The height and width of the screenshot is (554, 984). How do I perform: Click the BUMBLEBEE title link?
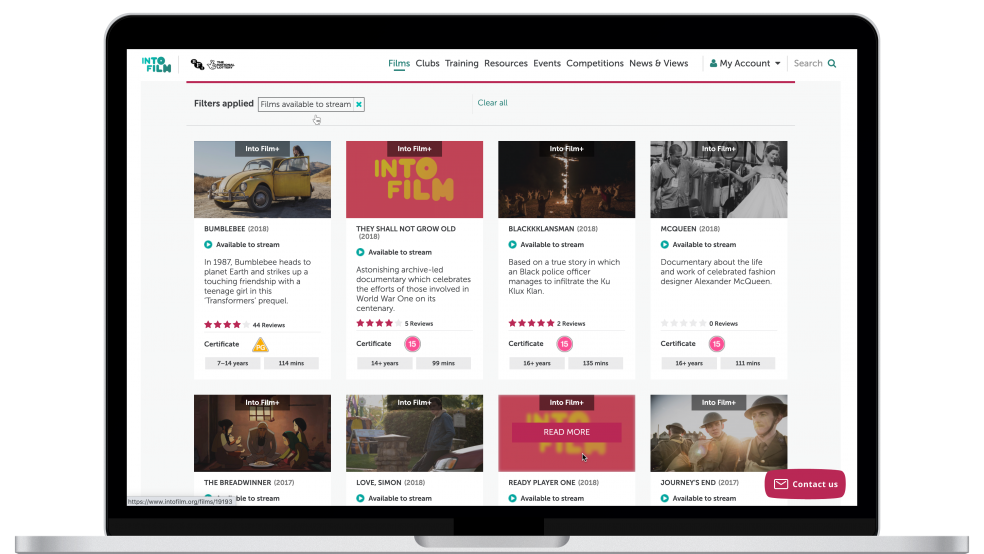pyautogui.click(x=225, y=229)
